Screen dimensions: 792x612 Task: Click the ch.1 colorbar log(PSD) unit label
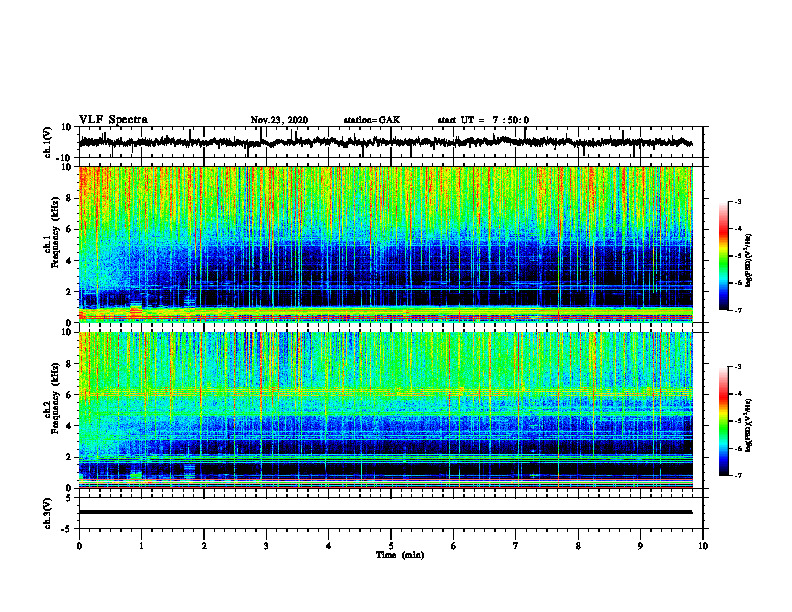pyautogui.click(x=749, y=261)
